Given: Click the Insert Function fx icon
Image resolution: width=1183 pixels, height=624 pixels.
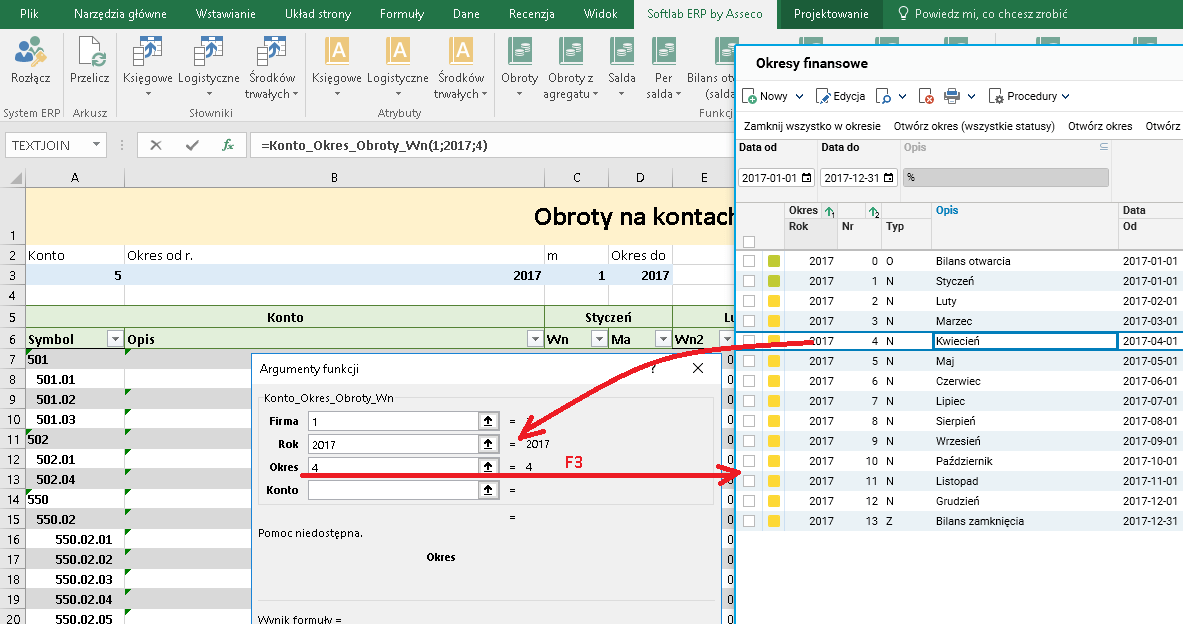Looking at the screenshot, I should click(228, 145).
